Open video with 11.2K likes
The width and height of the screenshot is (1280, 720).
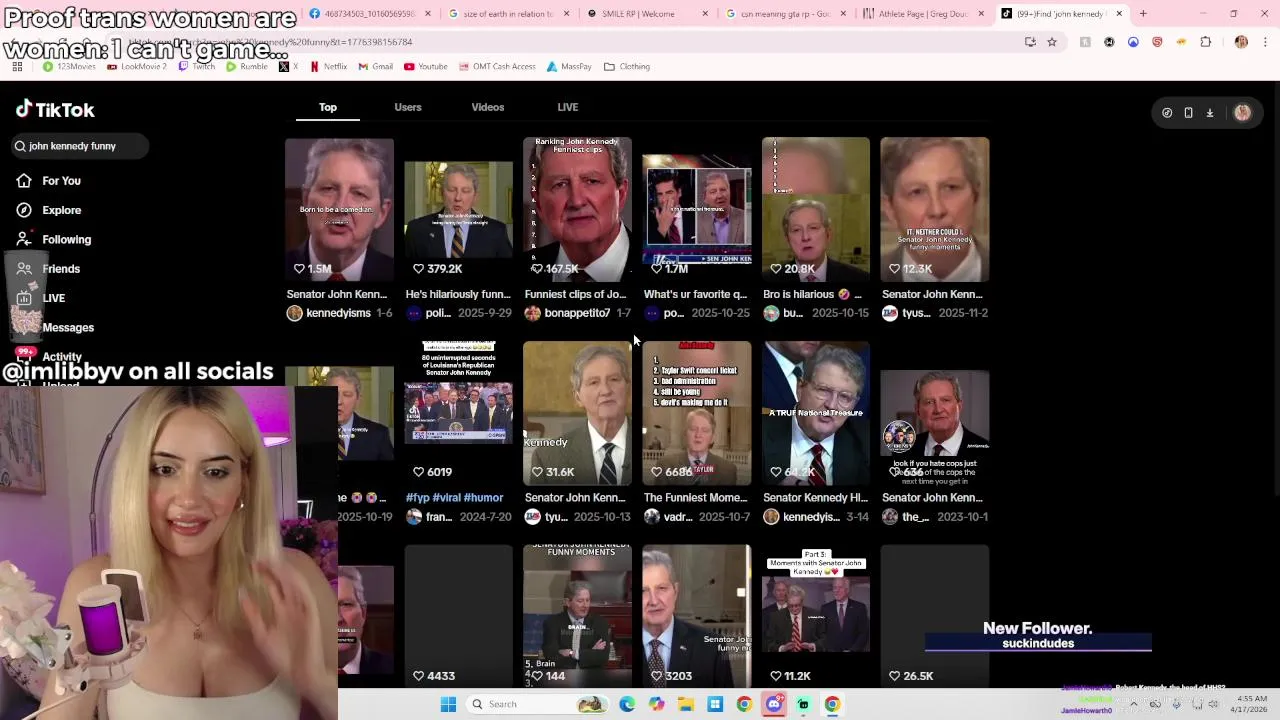[816, 617]
